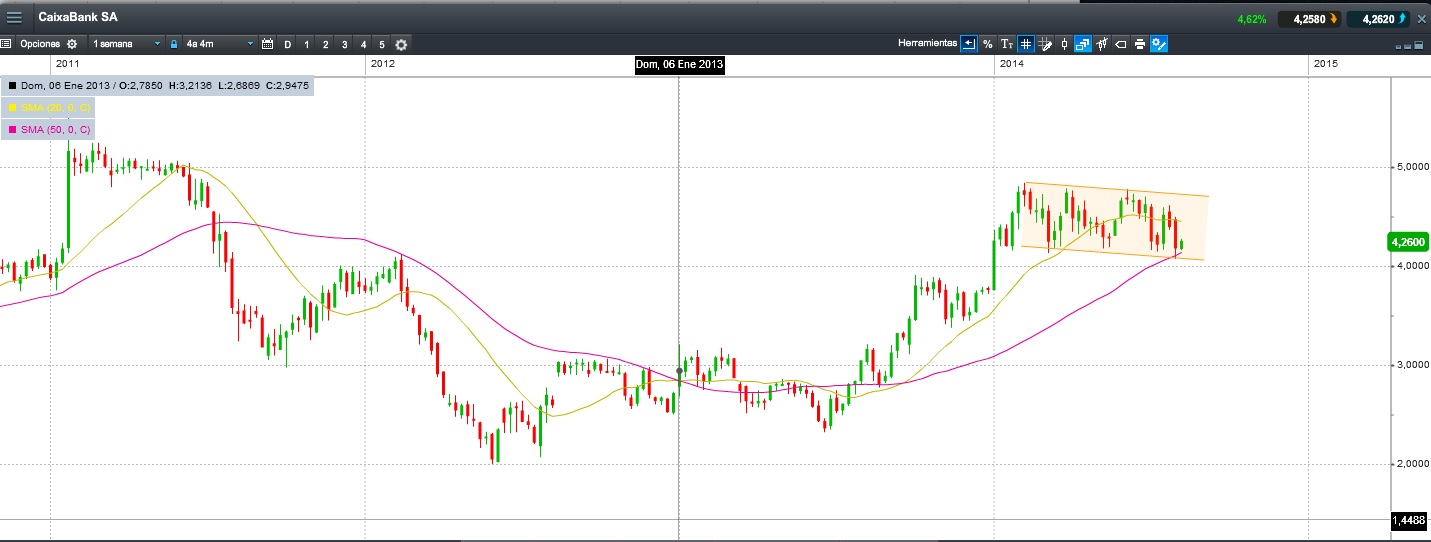Select preset 5 in the toolbar

click(382, 44)
